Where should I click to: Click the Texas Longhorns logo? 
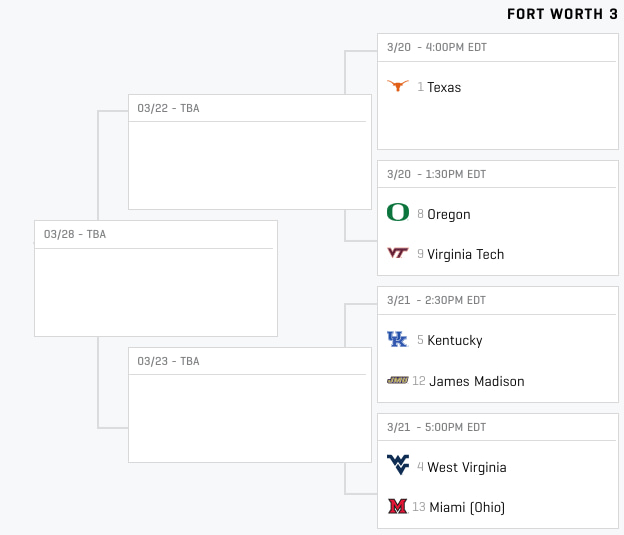(398, 87)
